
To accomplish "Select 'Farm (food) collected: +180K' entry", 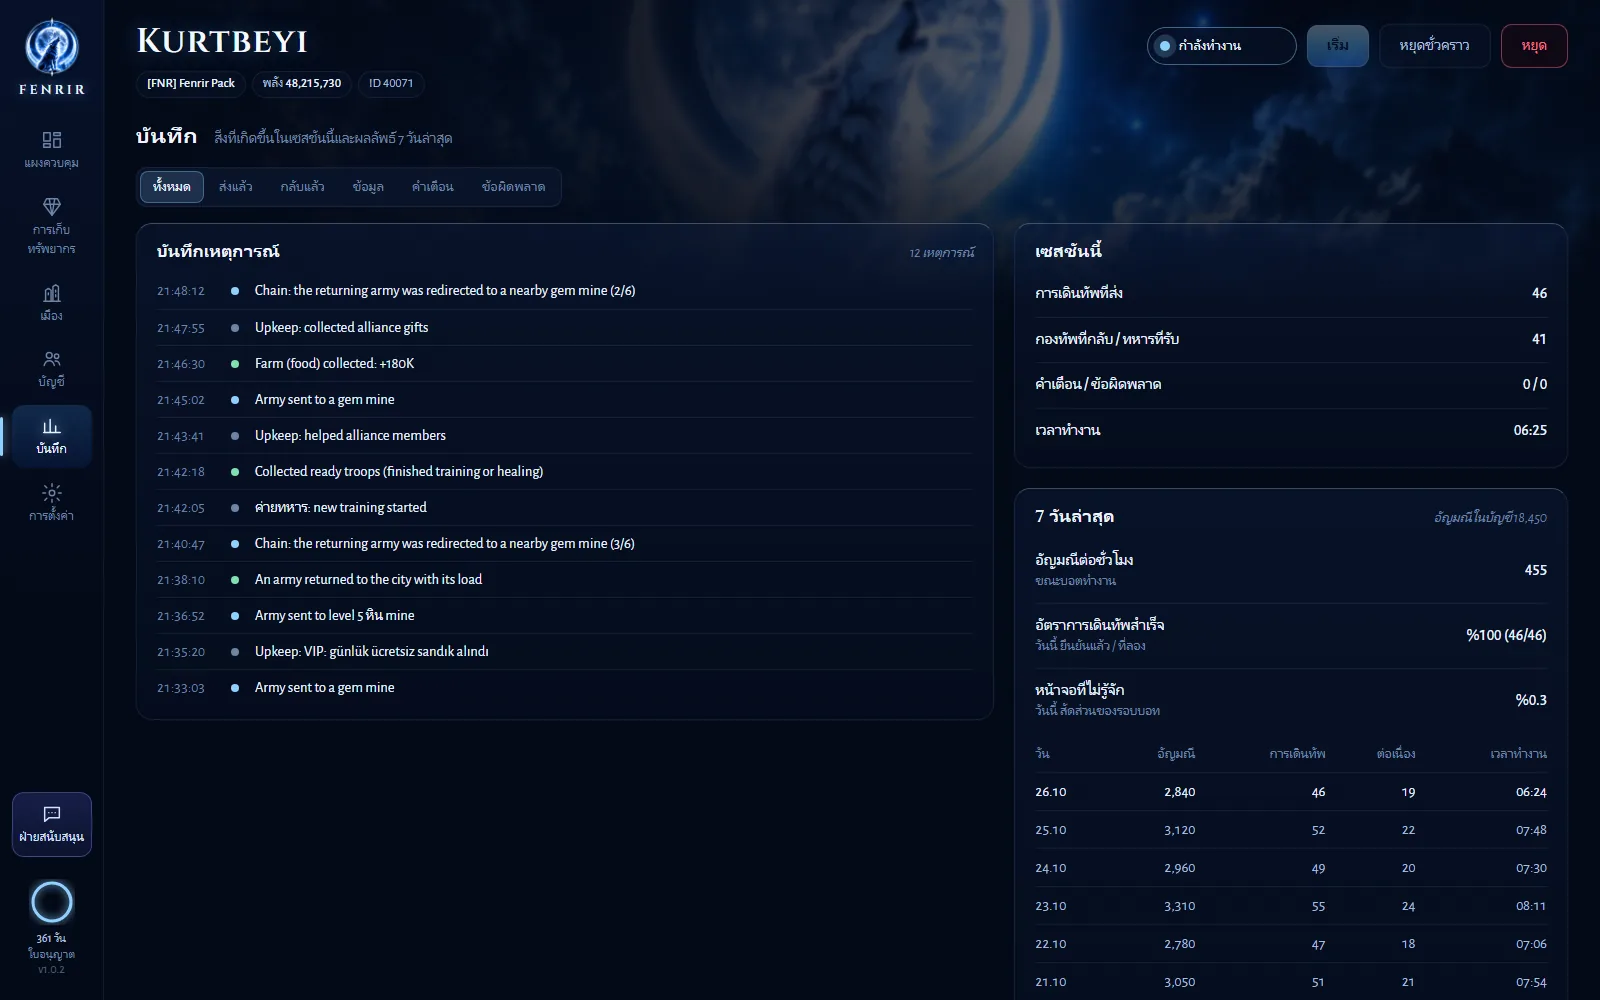I will coord(564,363).
